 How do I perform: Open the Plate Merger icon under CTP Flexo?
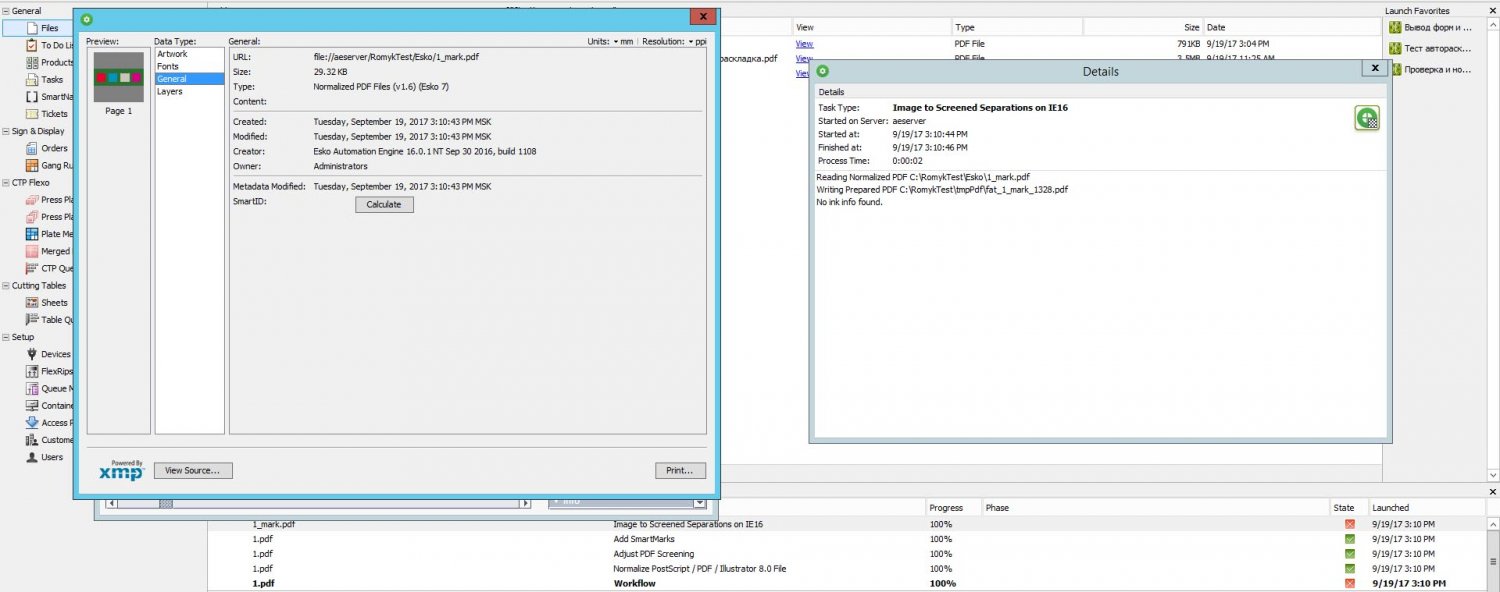[32, 234]
